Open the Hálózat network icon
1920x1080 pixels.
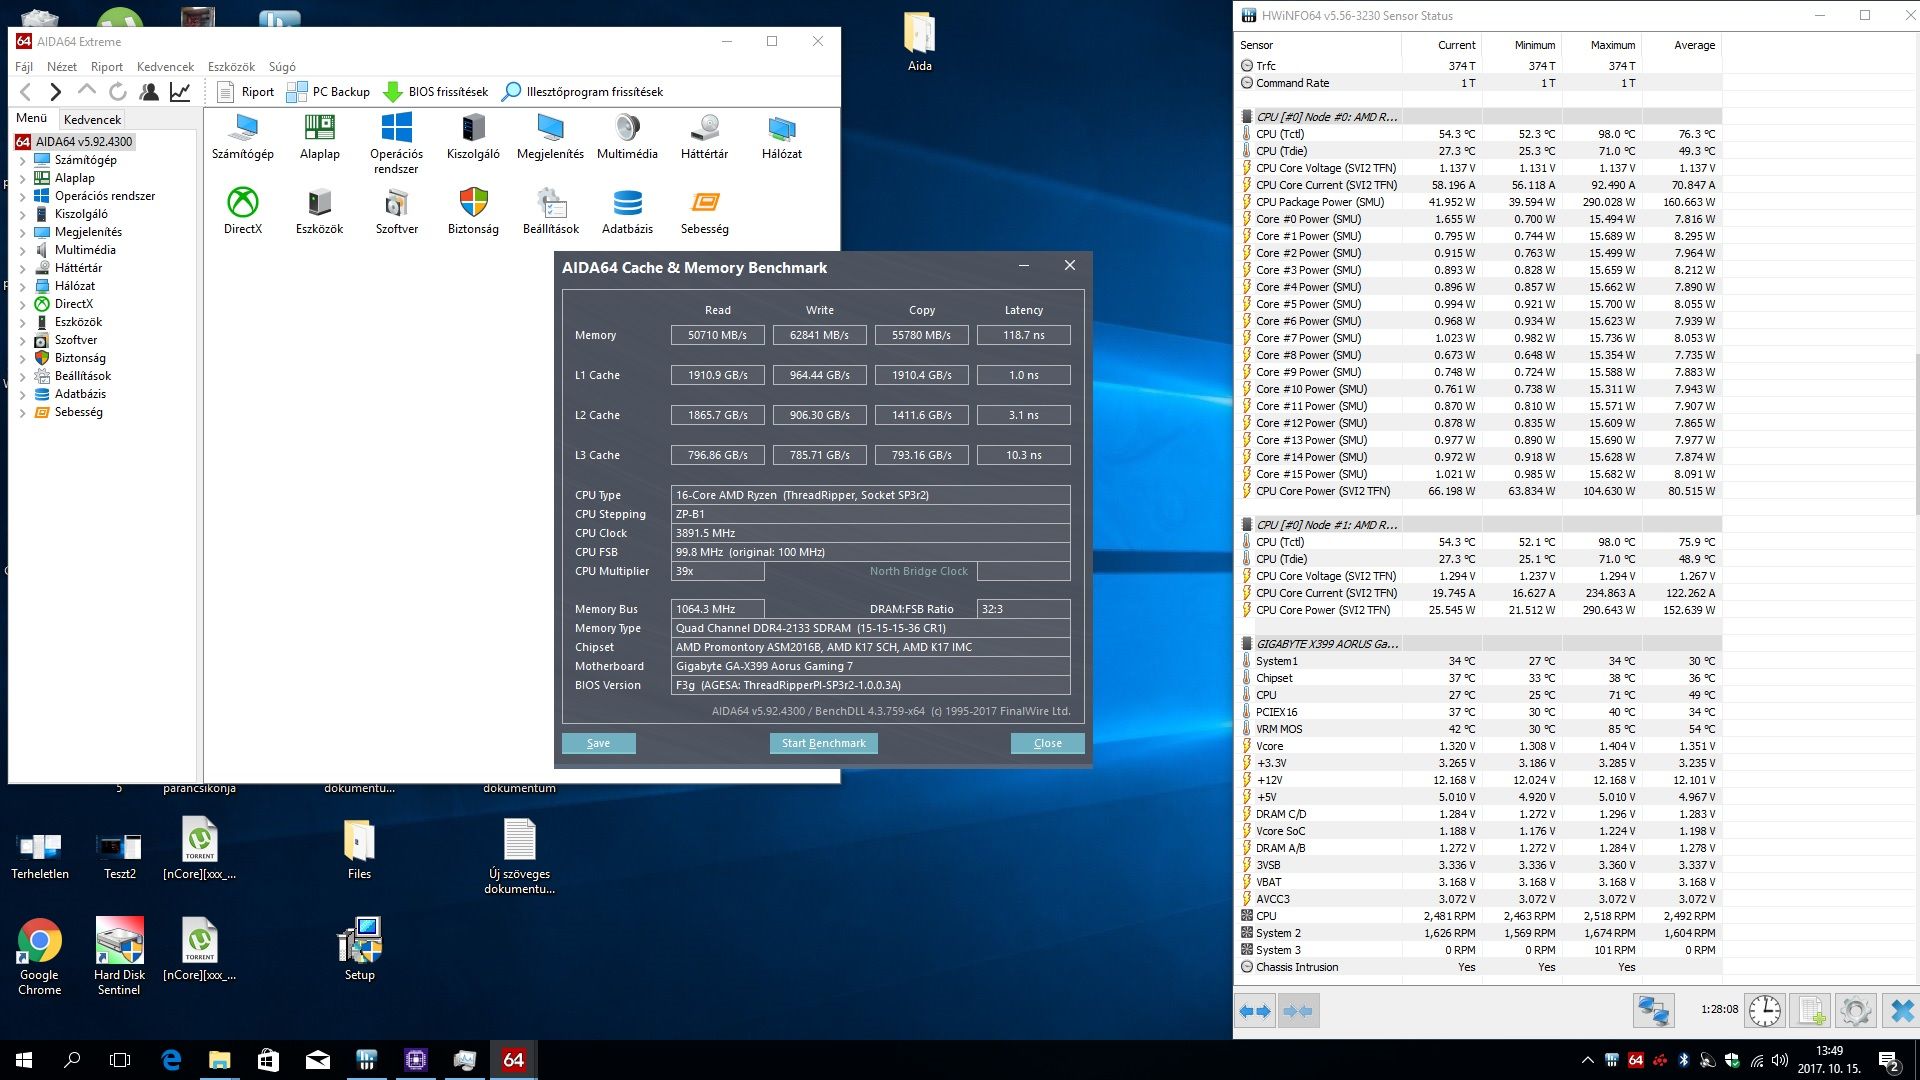782,137
